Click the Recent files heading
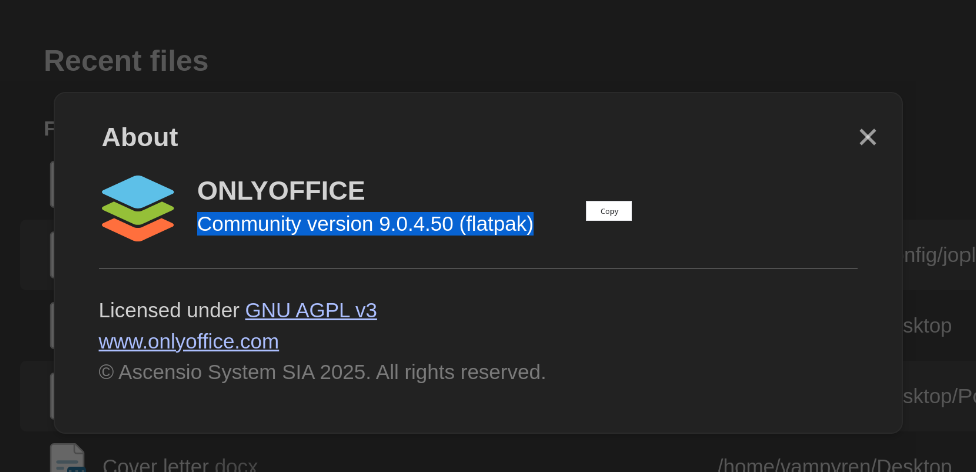976x472 pixels. tap(126, 61)
